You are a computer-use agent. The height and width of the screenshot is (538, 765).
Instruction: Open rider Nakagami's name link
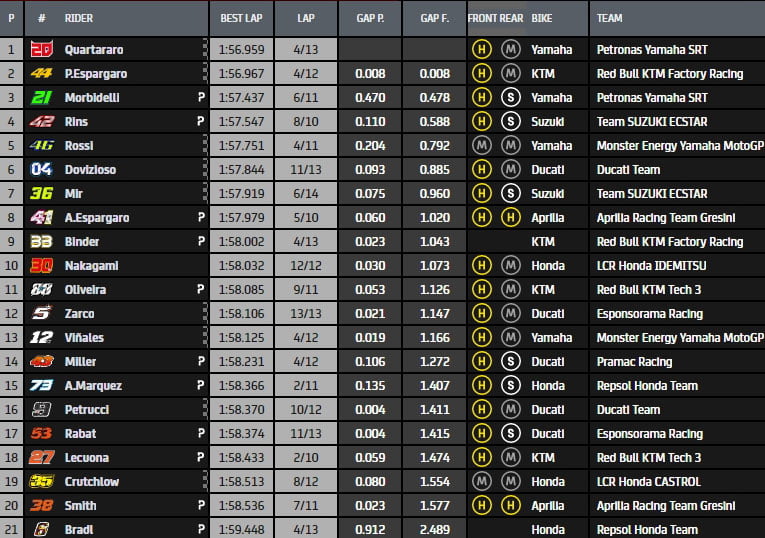(92, 265)
